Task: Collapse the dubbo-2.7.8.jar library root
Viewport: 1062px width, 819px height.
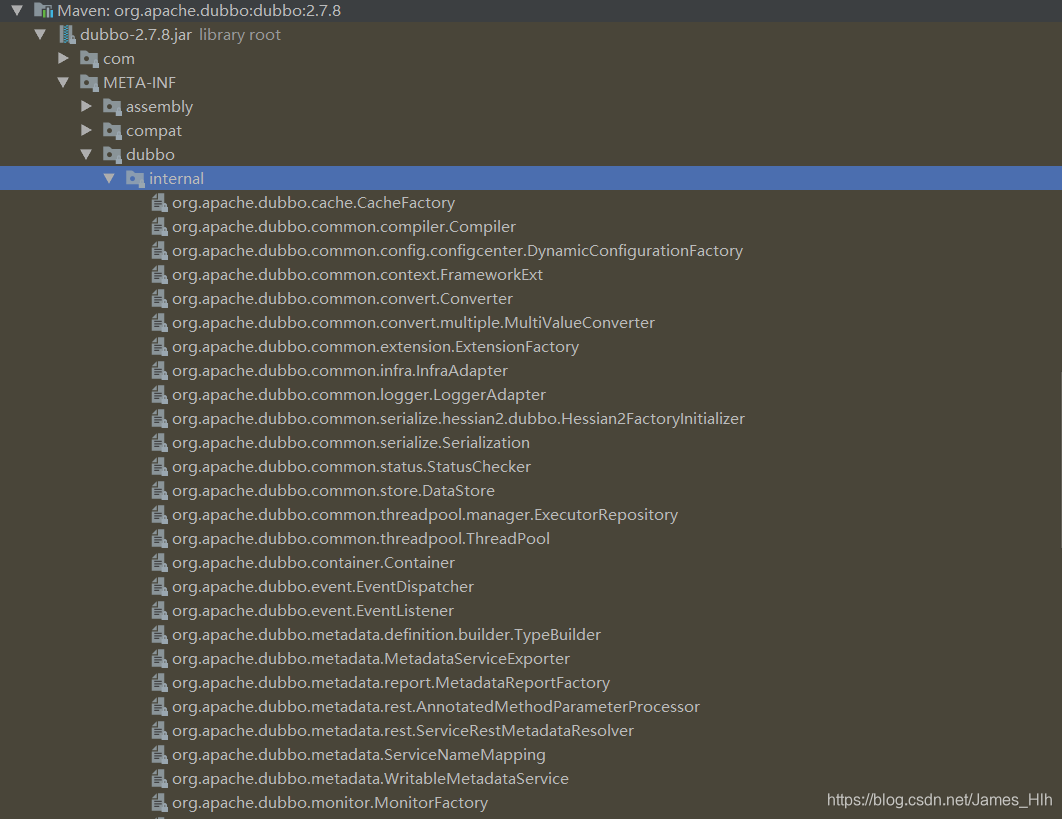Action: pyautogui.click(x=41, y=34)
